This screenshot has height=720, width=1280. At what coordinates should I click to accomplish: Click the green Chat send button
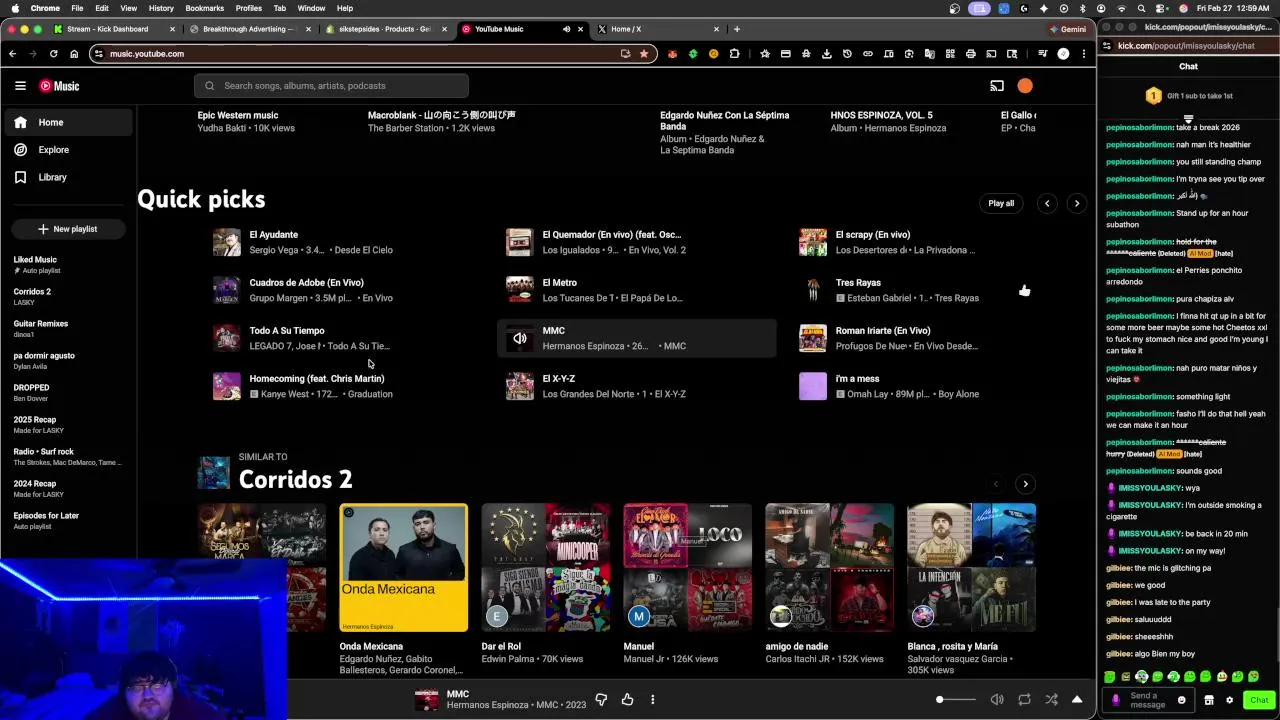[1259, 700]
